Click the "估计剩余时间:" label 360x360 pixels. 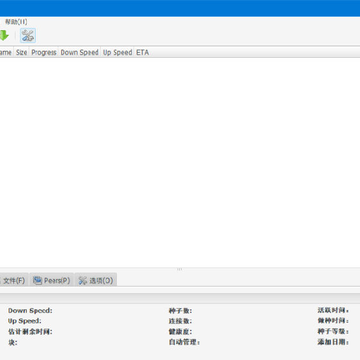pos(30,332)
